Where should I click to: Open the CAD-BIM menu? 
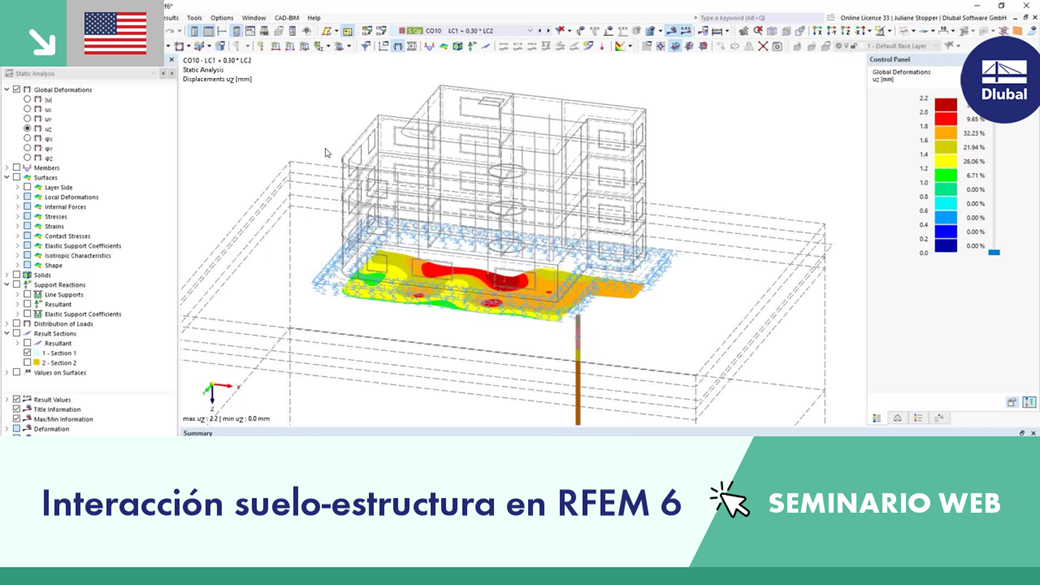coord(287,18)
